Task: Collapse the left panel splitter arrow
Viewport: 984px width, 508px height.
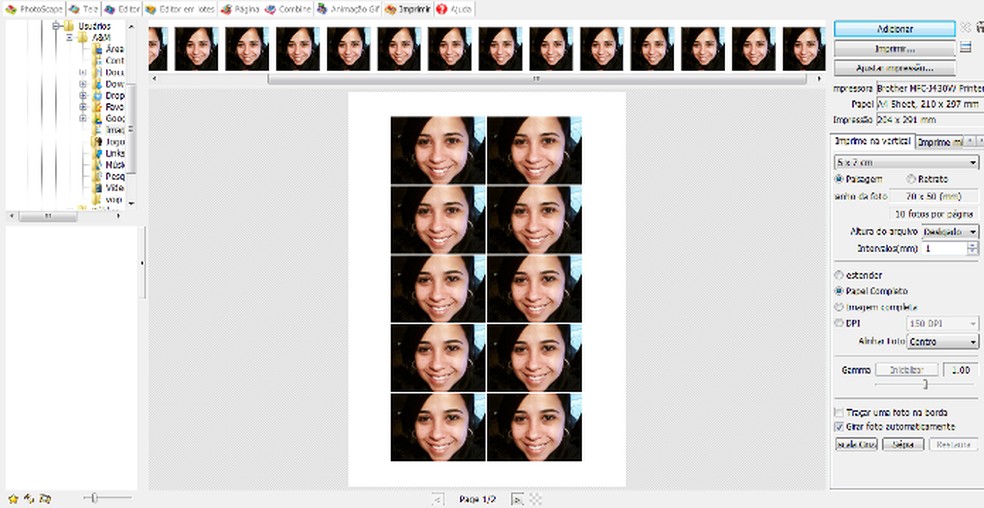Action: tap(142, 262)
